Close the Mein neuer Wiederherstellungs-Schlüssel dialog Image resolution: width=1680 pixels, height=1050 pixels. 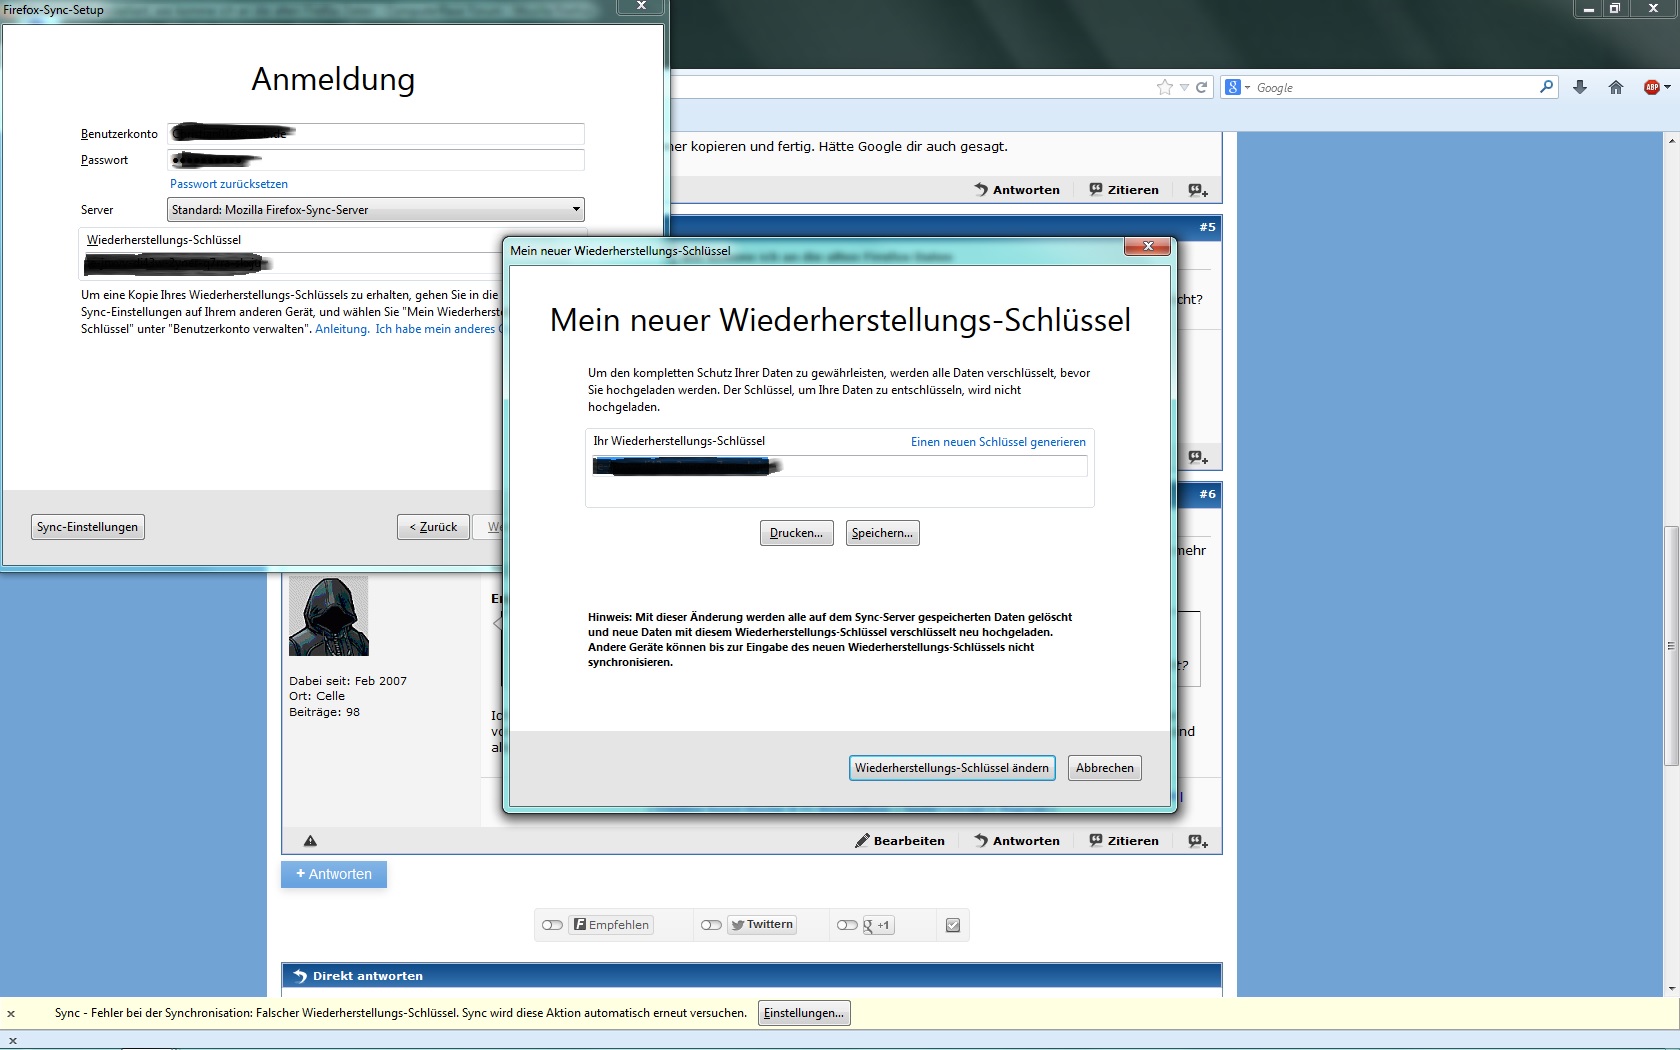[1148, 246]
